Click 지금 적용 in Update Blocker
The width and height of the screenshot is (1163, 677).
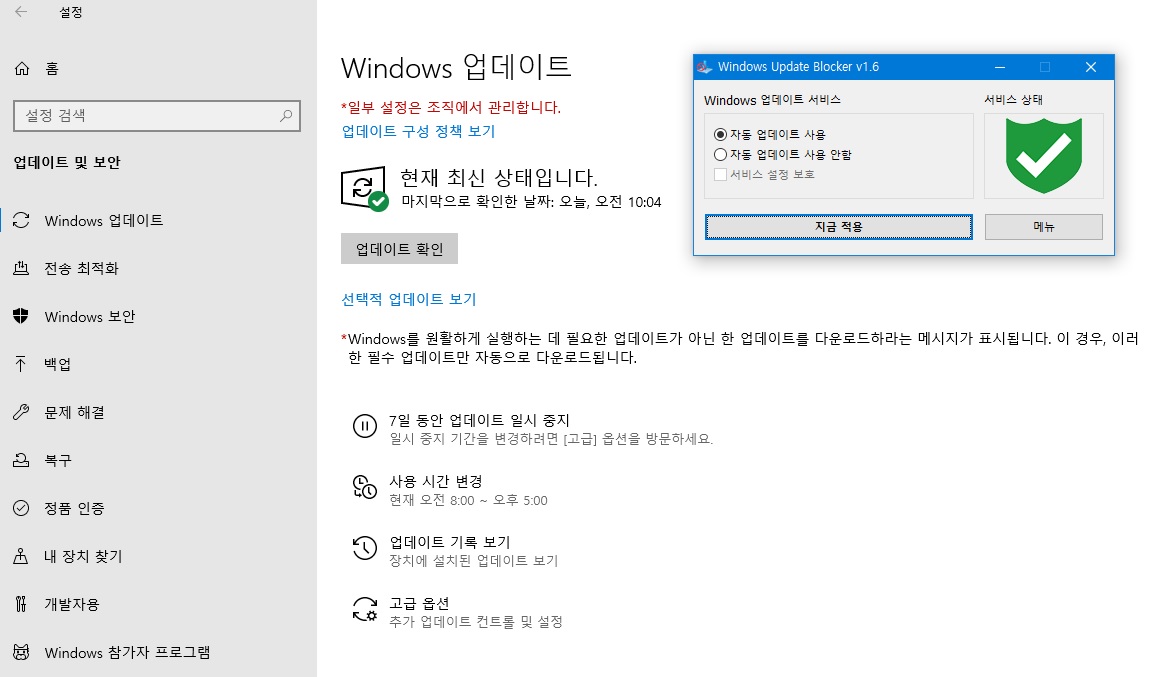click(838, 227)
